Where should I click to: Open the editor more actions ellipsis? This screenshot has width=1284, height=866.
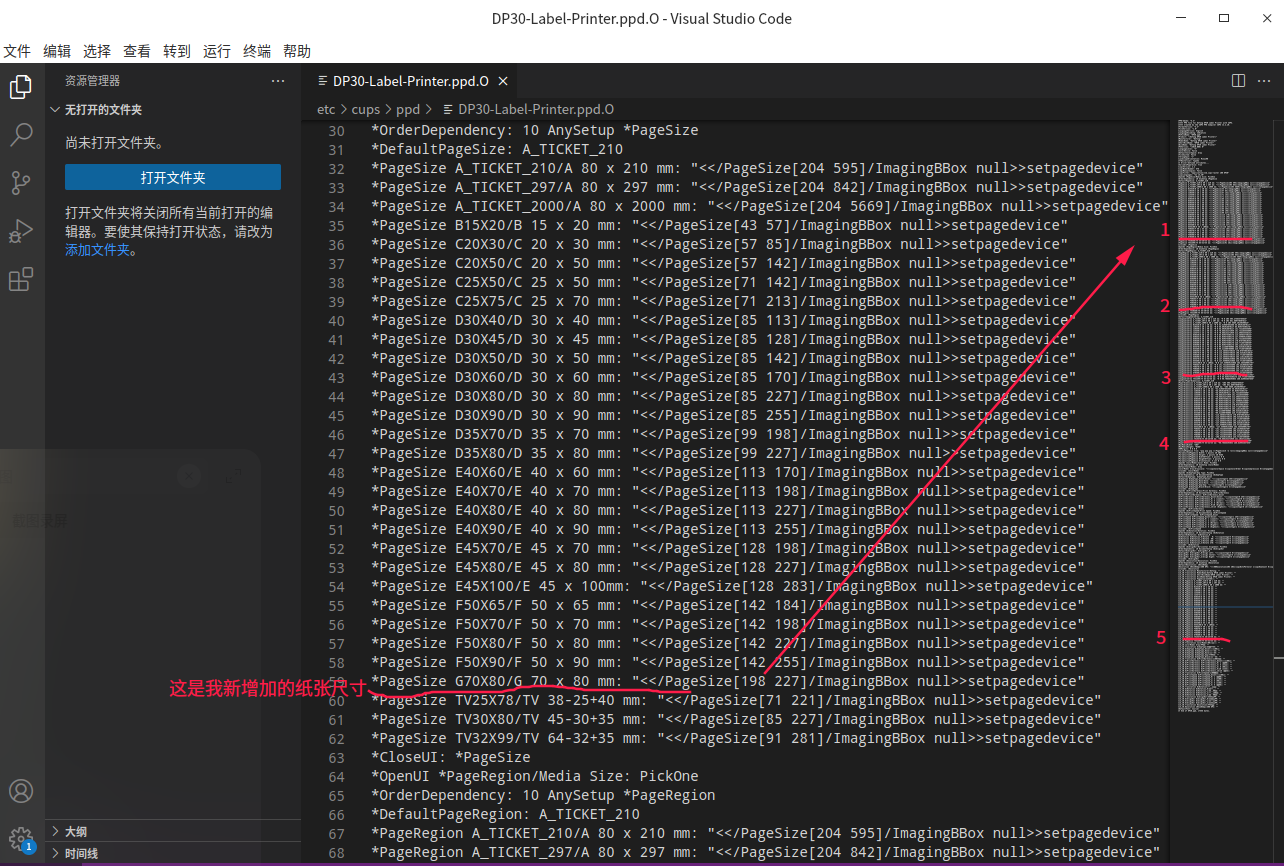(1265, 81)
